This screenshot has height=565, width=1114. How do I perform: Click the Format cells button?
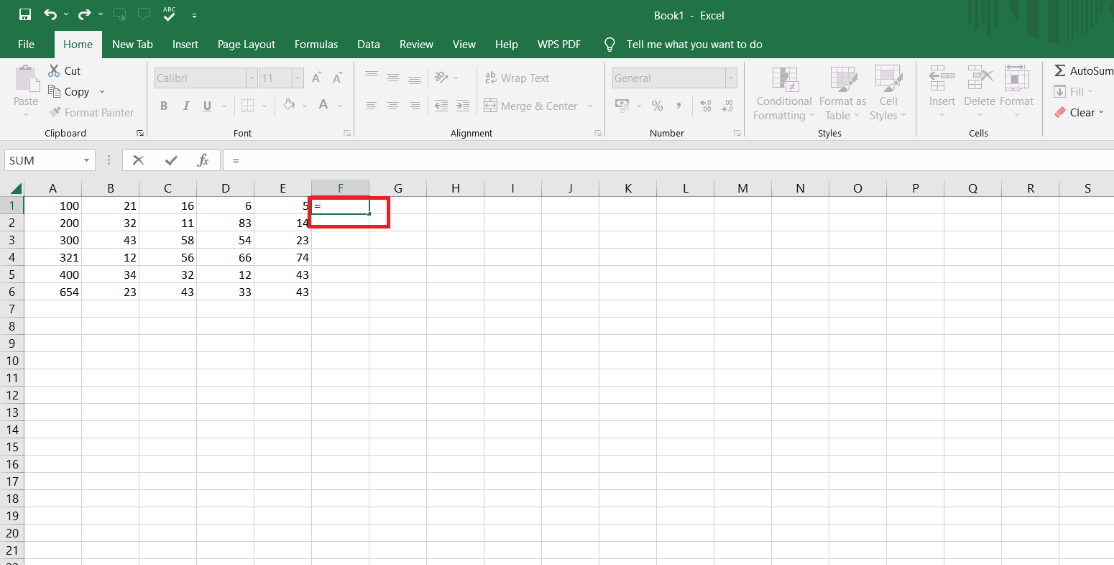1017,91
